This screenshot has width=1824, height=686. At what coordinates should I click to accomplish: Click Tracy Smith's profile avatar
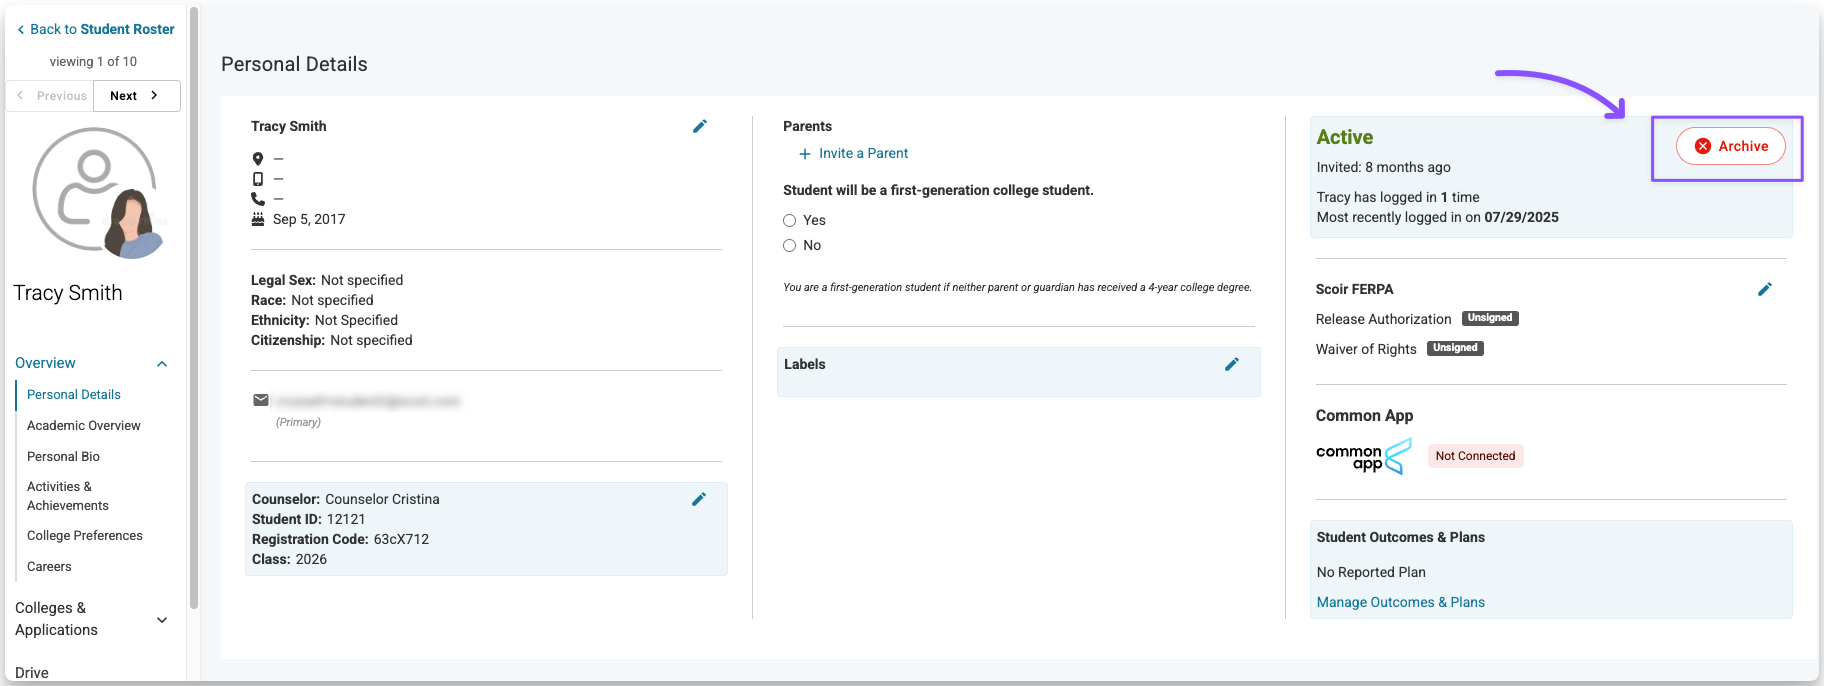click(x=96, y=192)
